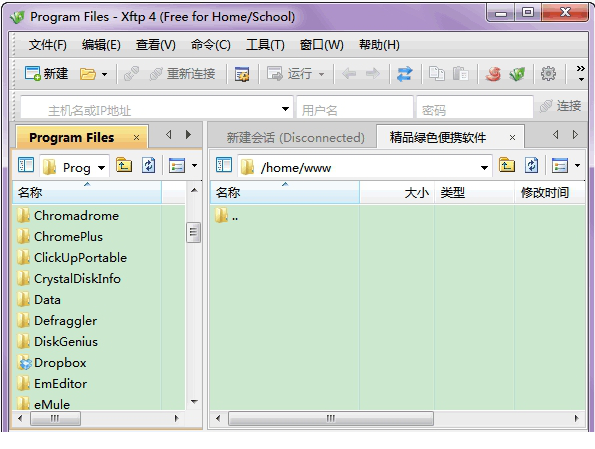Viewport: 595px width, 449px height.
Task: Click the disconnect link icon
Action: [131, 74]
